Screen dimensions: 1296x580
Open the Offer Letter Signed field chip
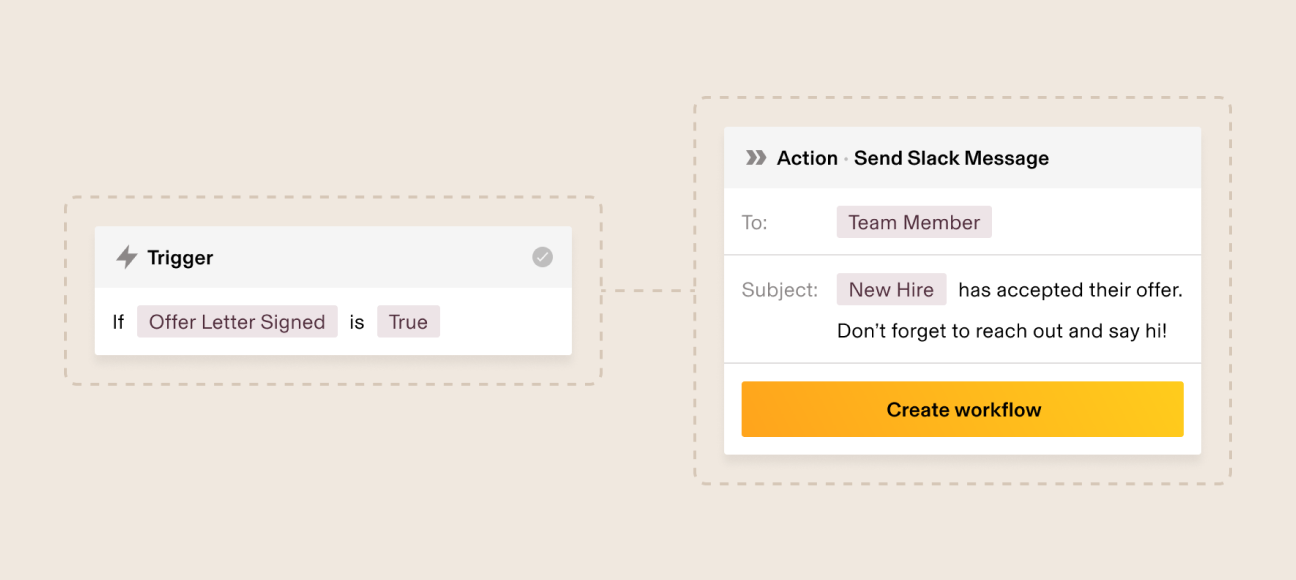[x=237, y=322]
